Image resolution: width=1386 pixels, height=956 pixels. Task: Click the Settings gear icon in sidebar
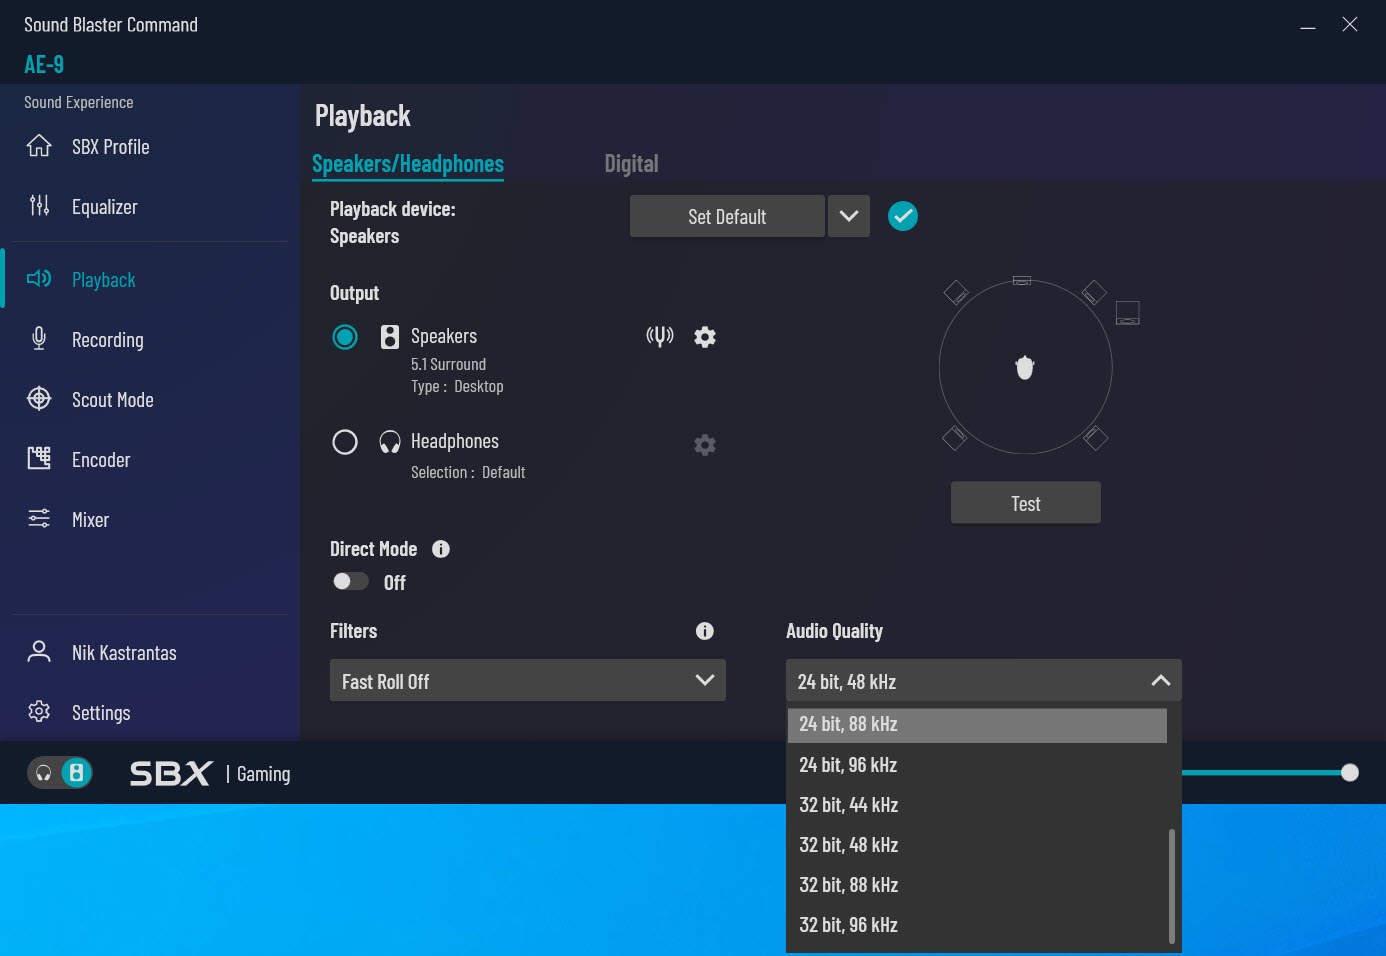click(x=39, y=712)
